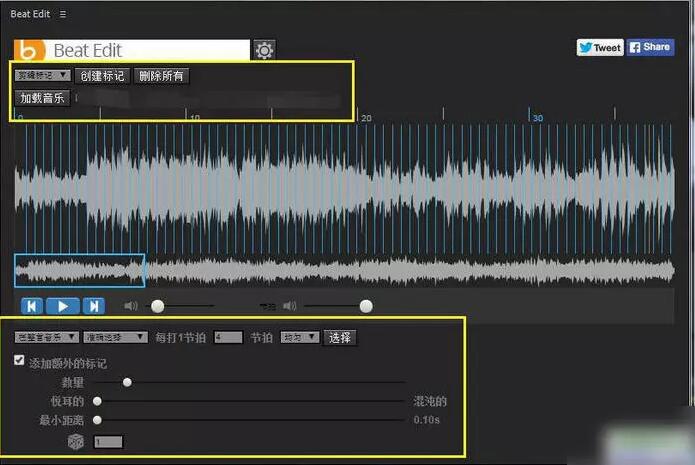Adjust the beat click volume slider knob
Image resolution: width=695 pixels, height=465 pixels.
point(366,306)
